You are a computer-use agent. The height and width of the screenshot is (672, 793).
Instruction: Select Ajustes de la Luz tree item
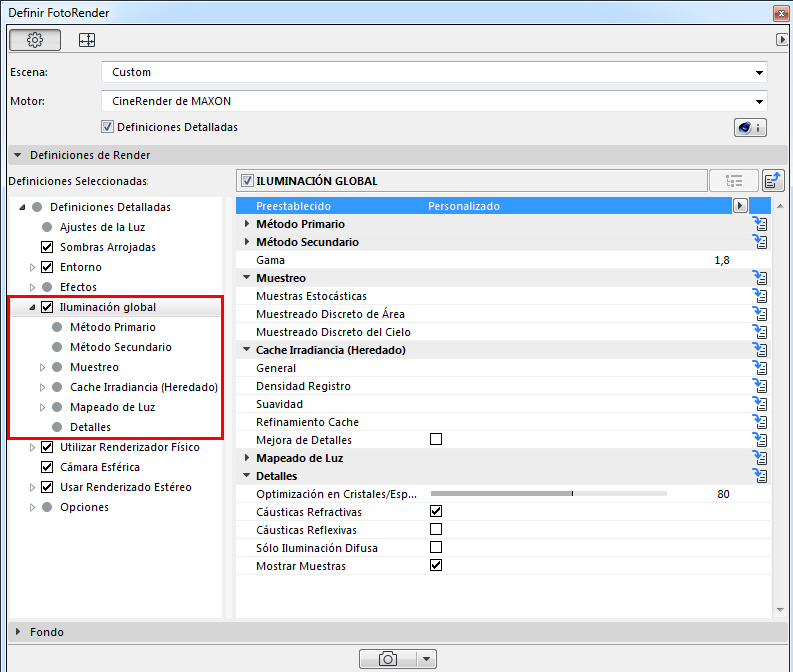point(102,227)
